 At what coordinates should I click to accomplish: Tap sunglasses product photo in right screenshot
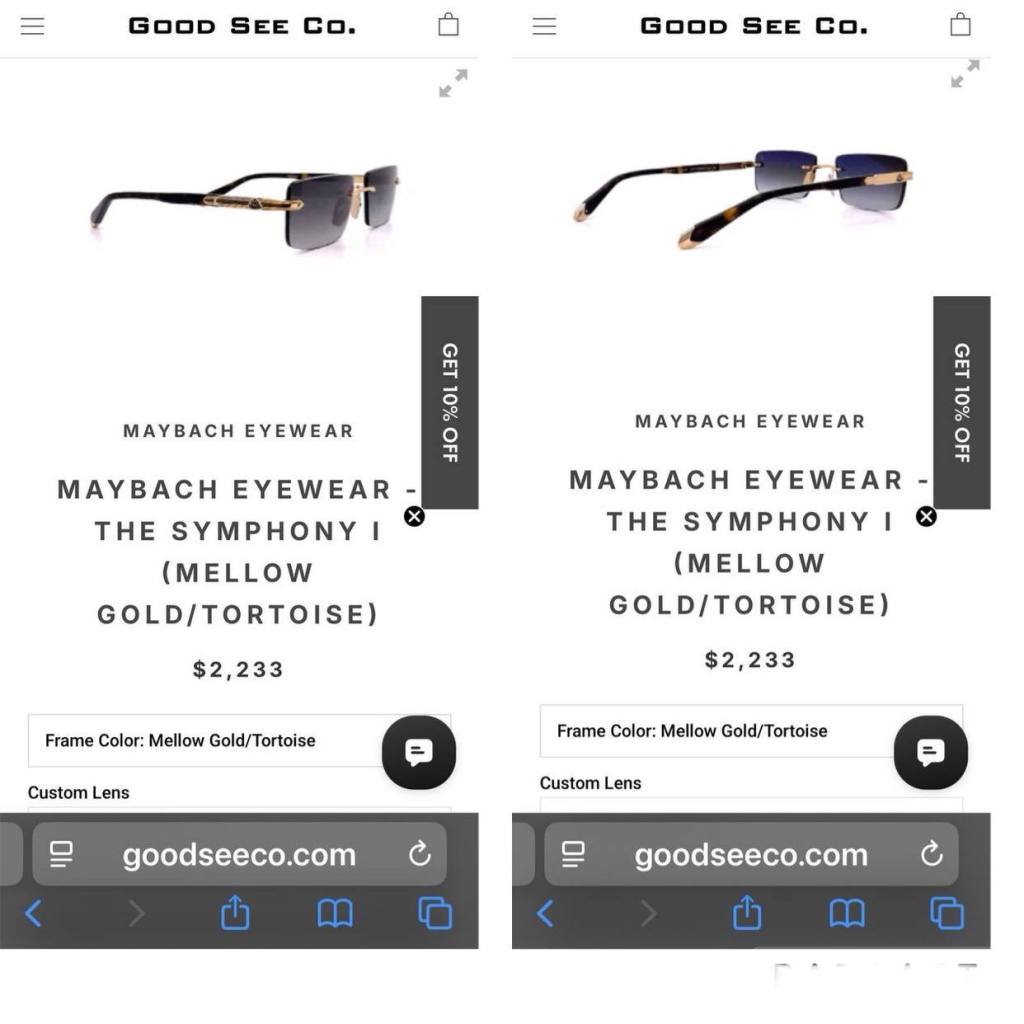pyautogui.click(x=744, y=199)
